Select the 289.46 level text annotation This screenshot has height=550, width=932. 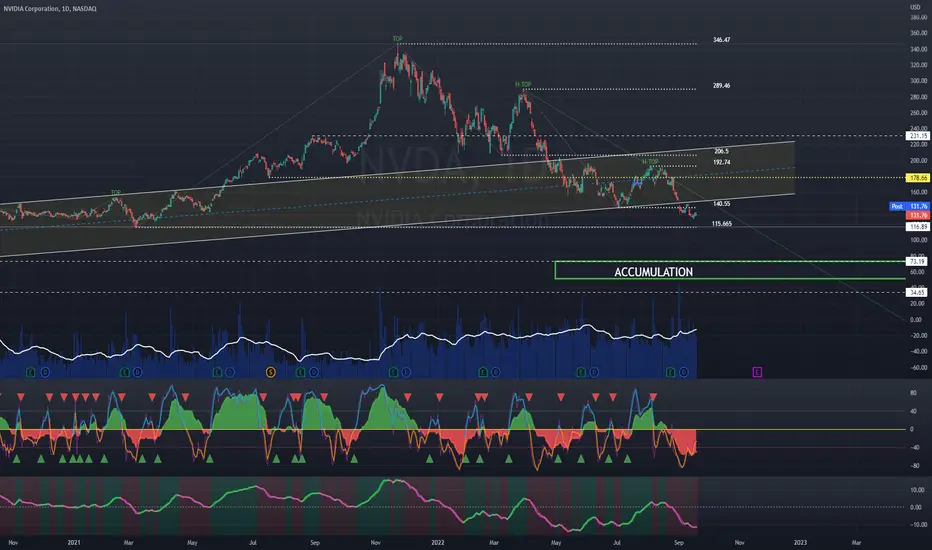click(x=722, y=86)
